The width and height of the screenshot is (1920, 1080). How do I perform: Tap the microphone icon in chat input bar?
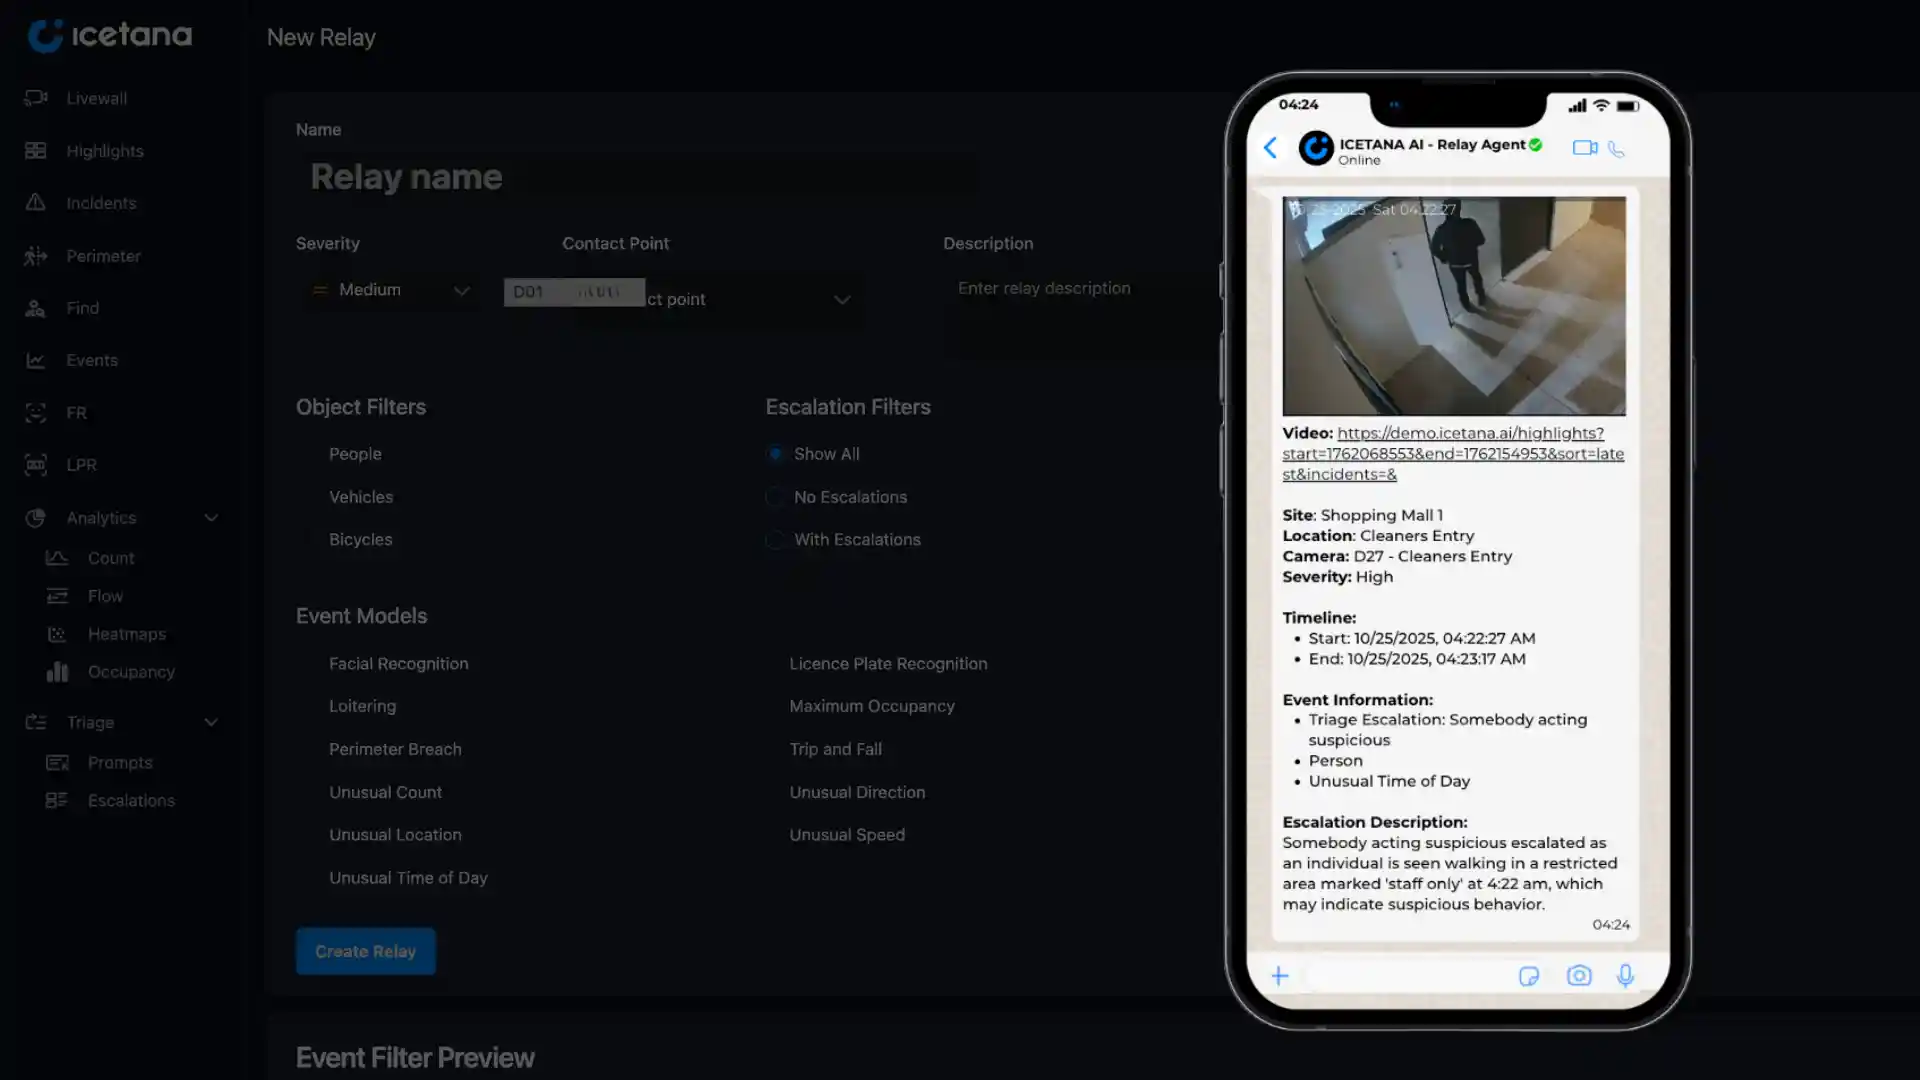point(1626,976)
